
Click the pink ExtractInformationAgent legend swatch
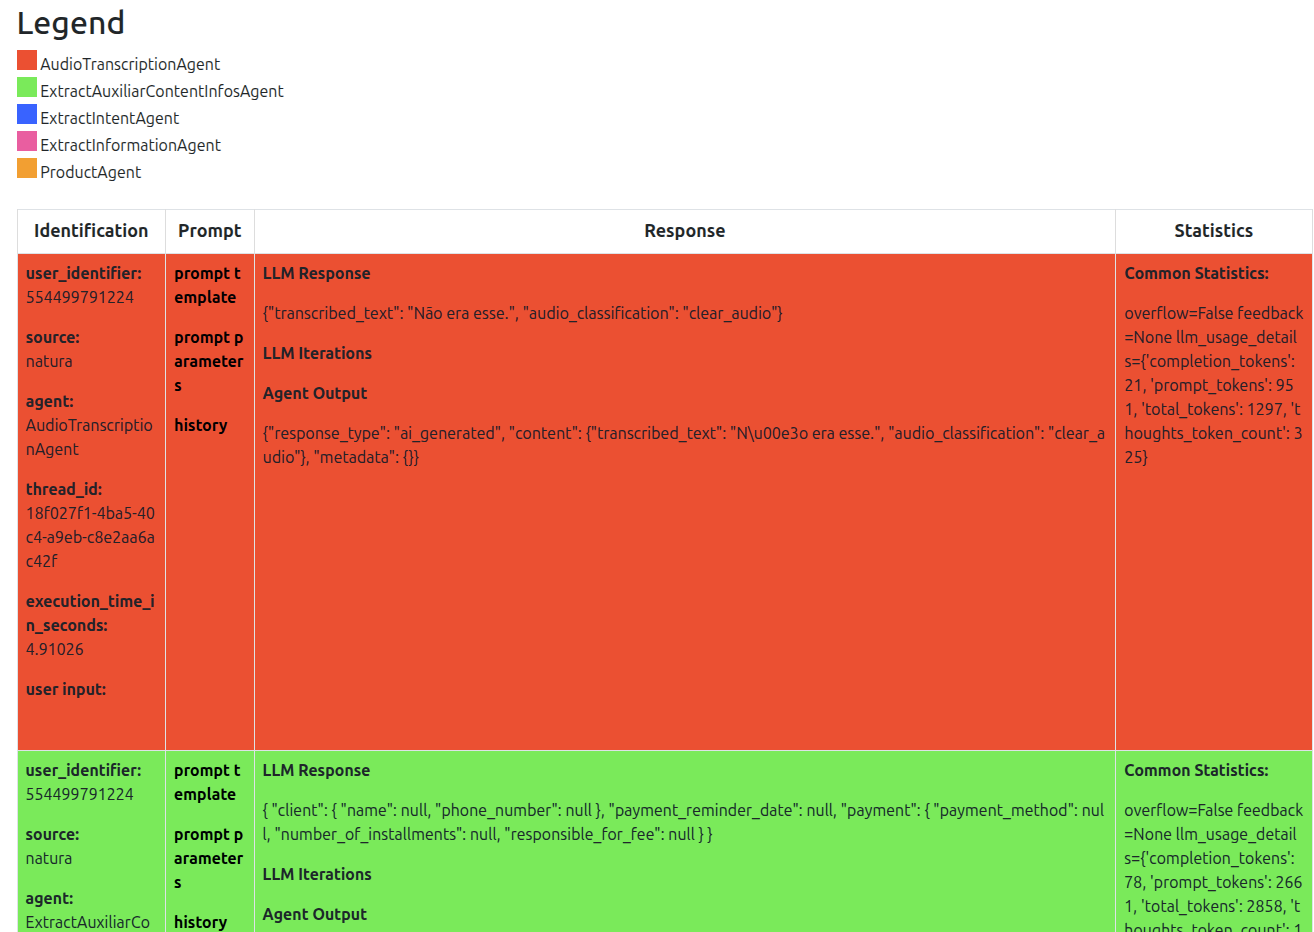27,141
